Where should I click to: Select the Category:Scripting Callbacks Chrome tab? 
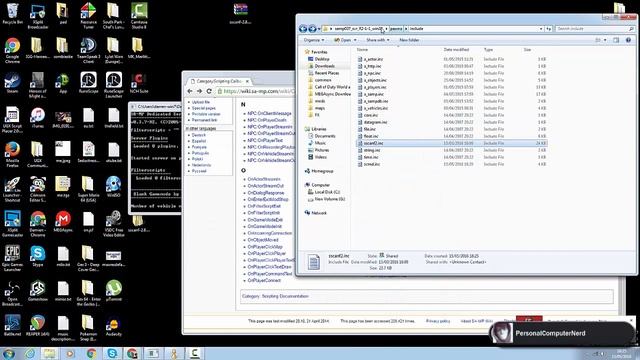pos(220,81)
